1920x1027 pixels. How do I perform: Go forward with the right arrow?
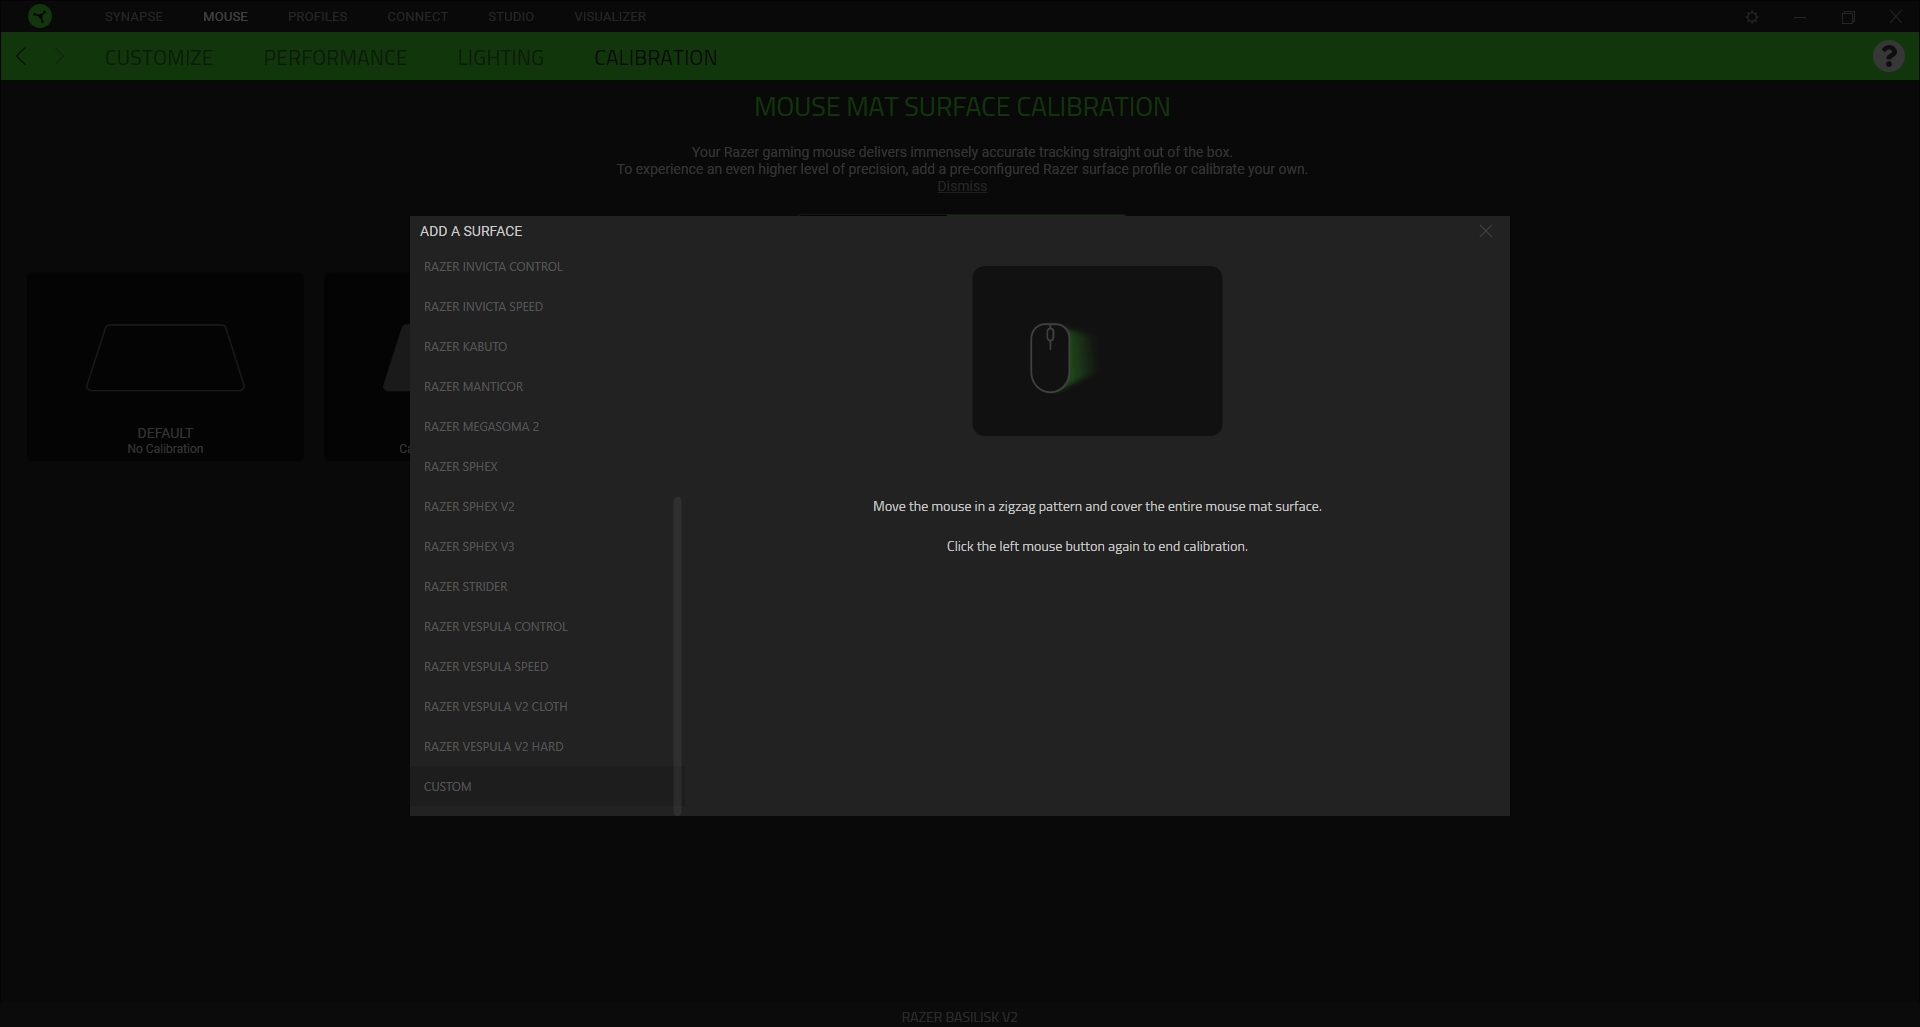(60, 56)
